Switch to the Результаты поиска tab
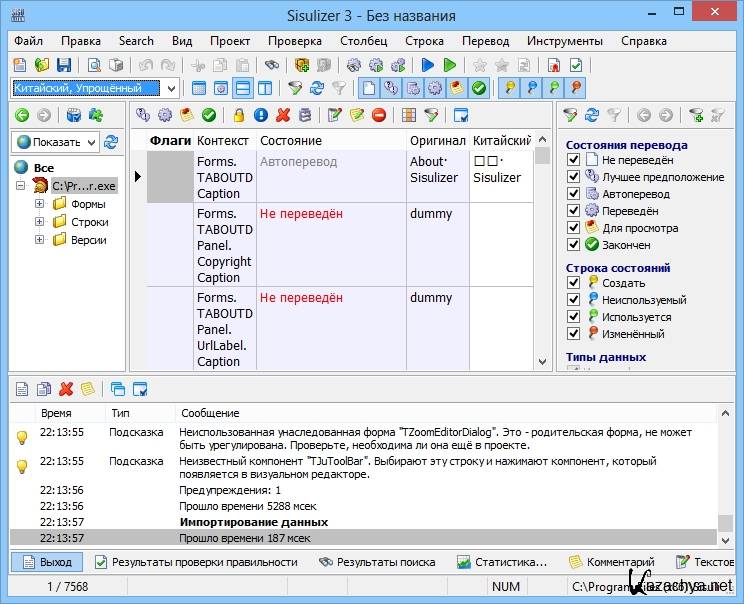 377,562
